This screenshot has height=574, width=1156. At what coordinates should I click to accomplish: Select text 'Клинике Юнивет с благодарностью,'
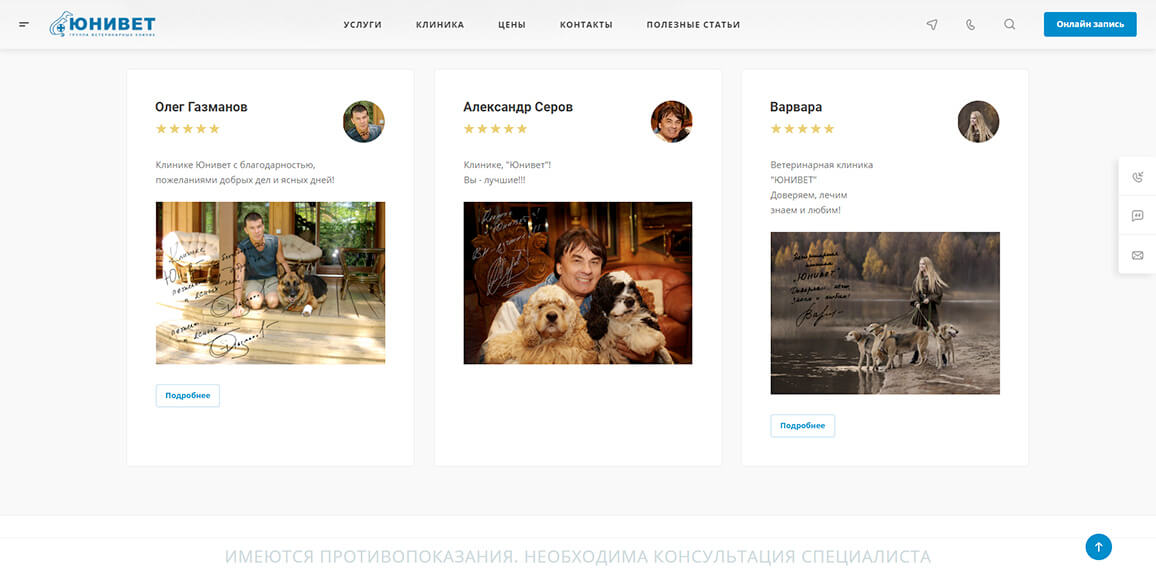tap(236, 165)
